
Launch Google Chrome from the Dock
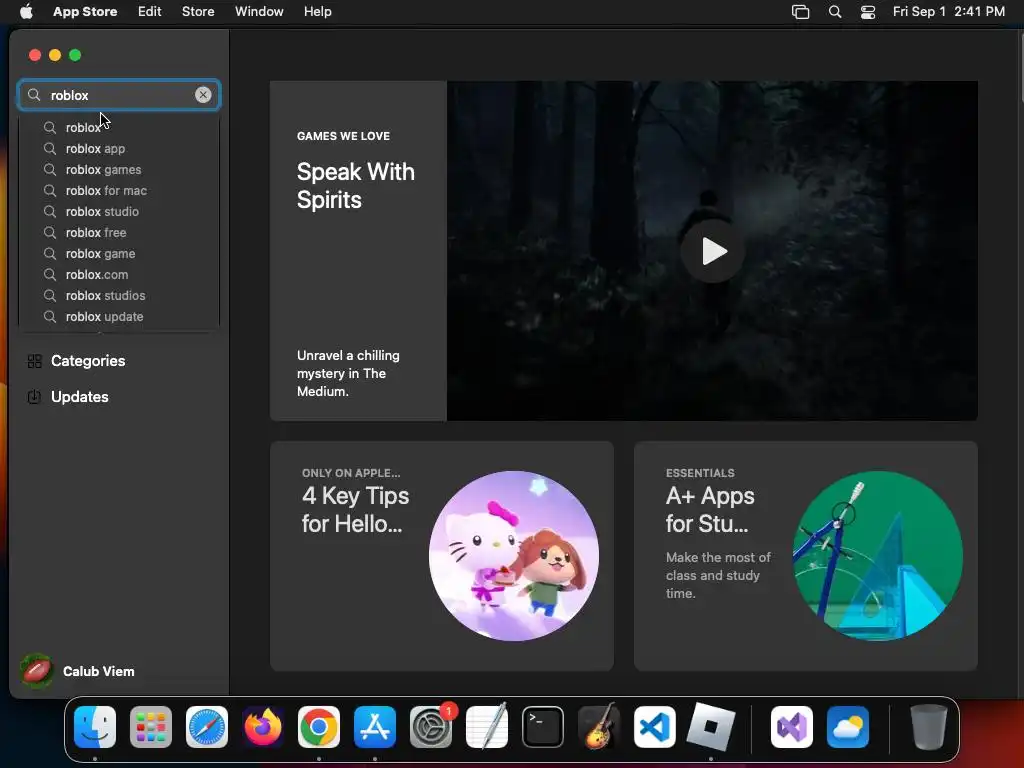[319, 726]
